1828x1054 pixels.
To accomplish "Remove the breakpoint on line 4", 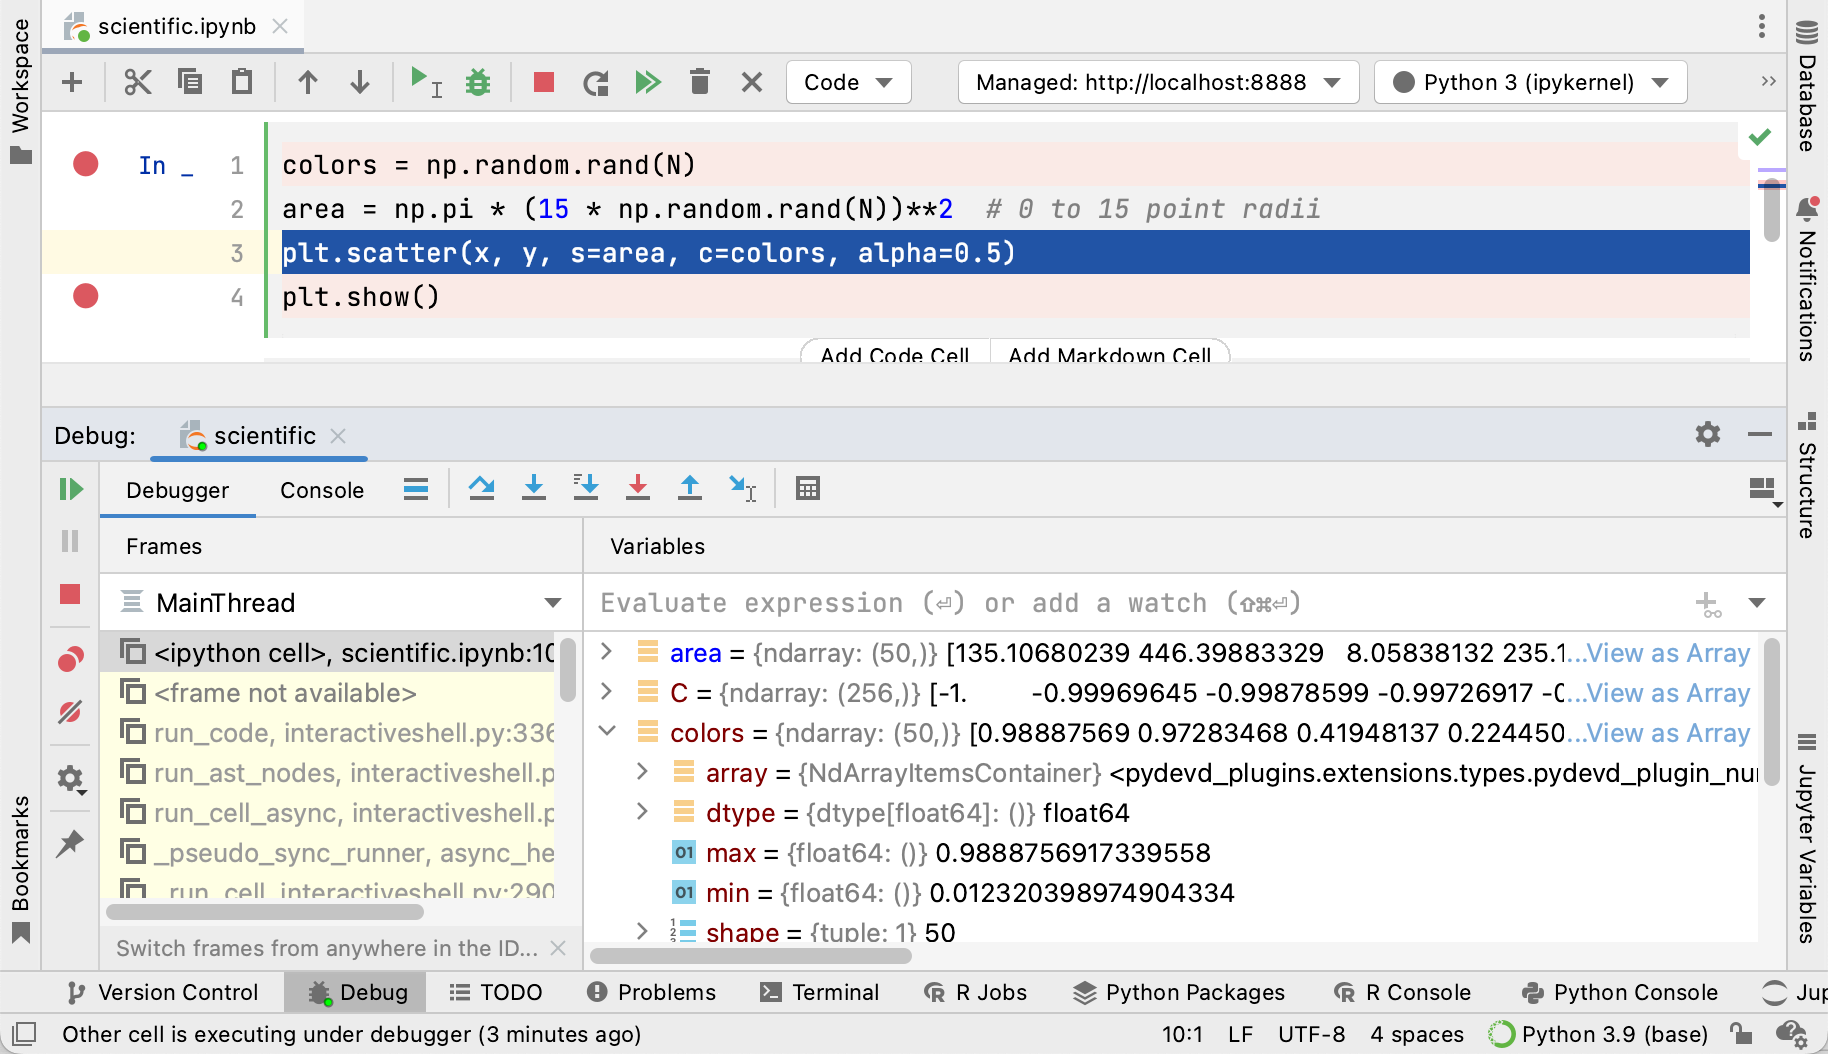I will coord(86,296).
